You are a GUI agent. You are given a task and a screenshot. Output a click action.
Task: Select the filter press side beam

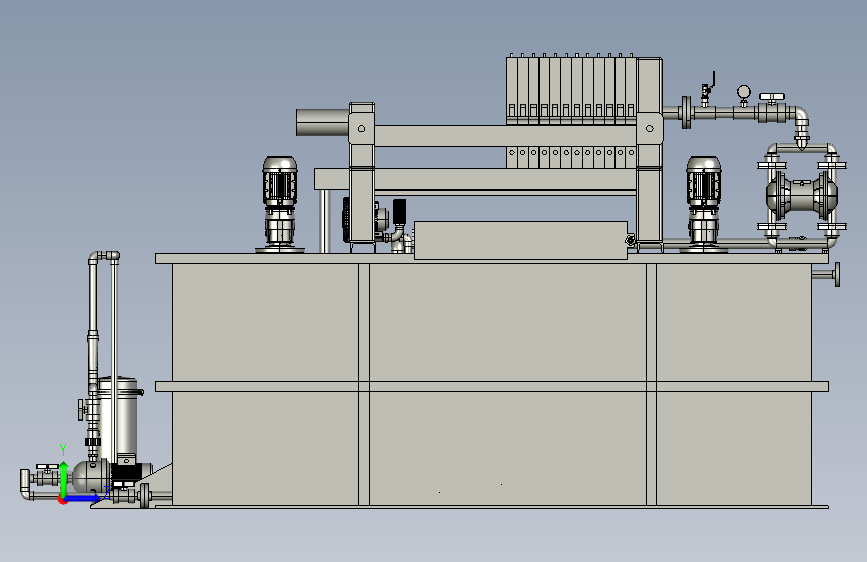coord(505,136)
